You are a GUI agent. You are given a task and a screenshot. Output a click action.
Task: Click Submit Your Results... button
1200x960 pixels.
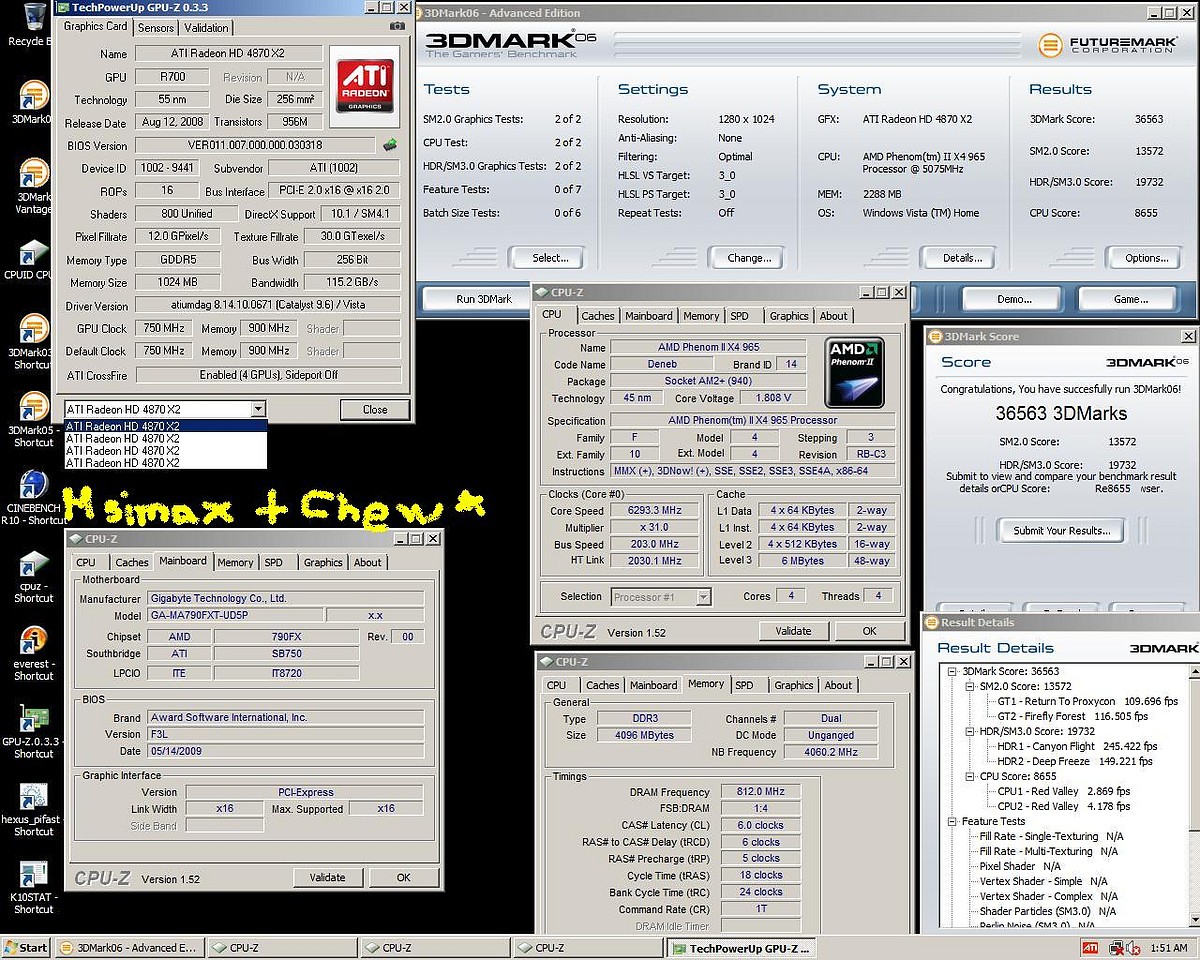click(1060, 531)
